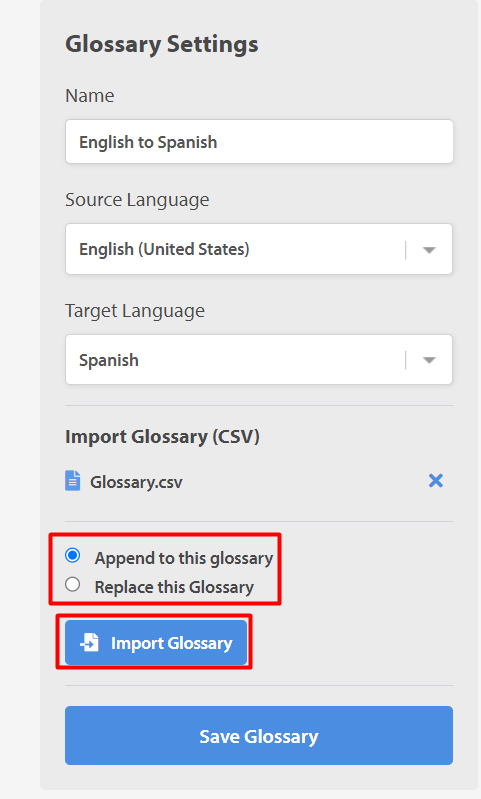
Task: Click the Import Glossary button
Action: click(156, 643)
